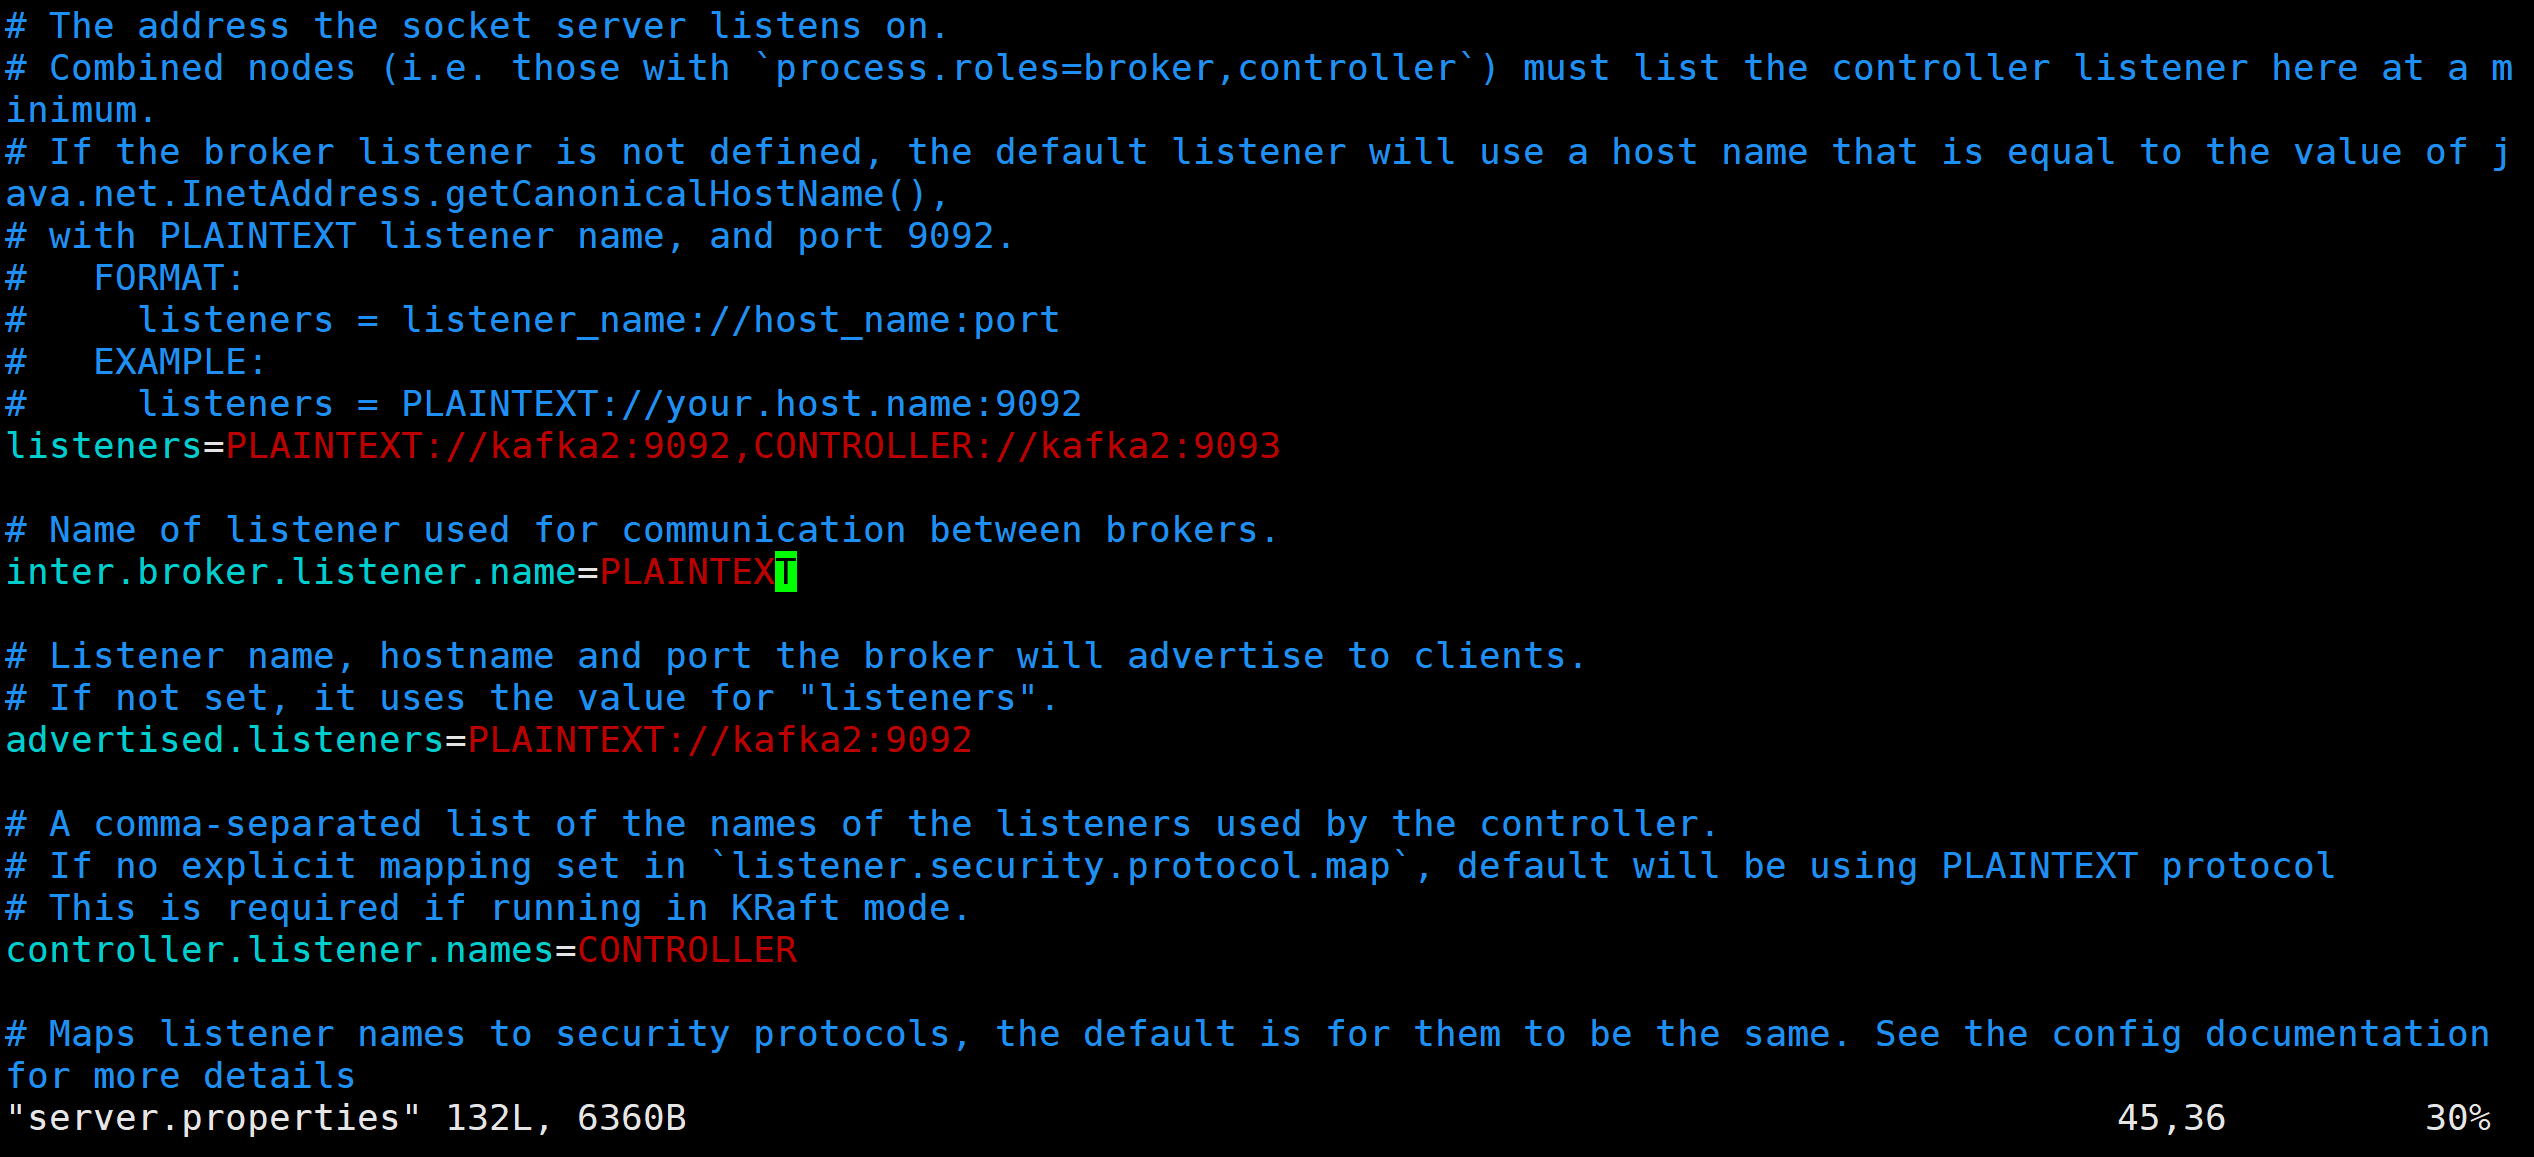The width and height of the screenshot is (2534, 1157).
Task: Click the 132L, 6360B file size text
Action: [x=566, y=1118]
